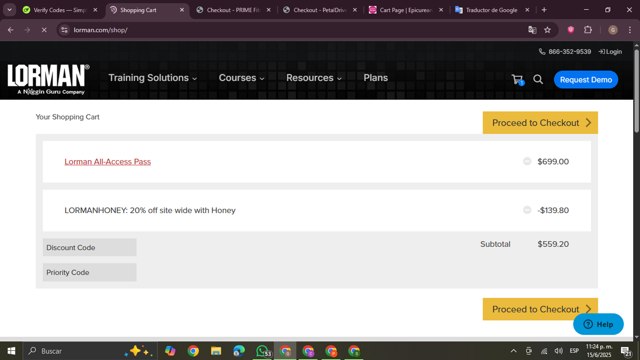The image size is (640, 360).
Task: Open the site search magnifier icon
Action: [x=538, y=80]
